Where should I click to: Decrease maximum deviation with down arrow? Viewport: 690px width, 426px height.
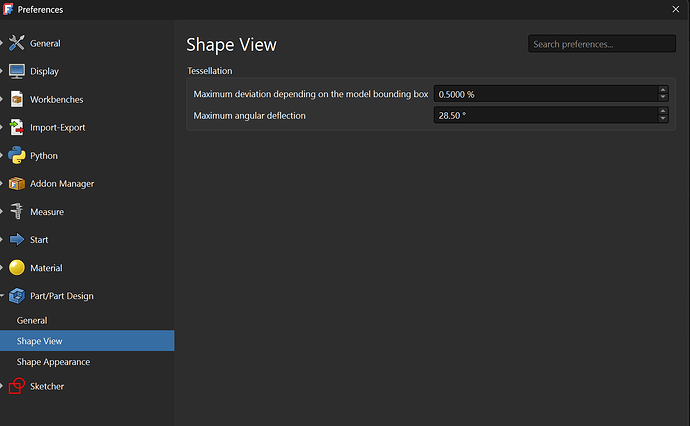[663, 98]
